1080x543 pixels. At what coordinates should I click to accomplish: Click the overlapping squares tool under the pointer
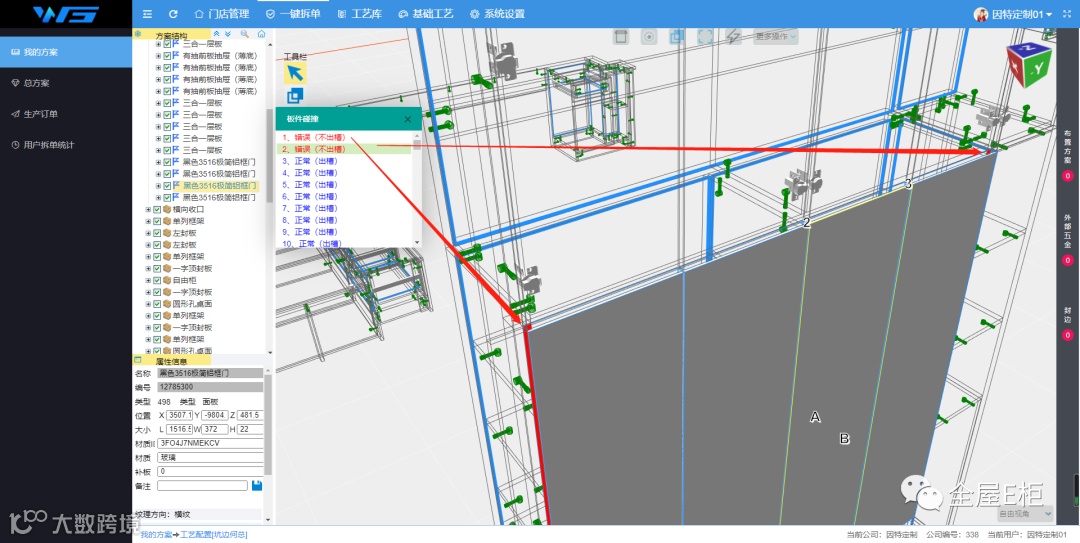[x=295, y=96]
